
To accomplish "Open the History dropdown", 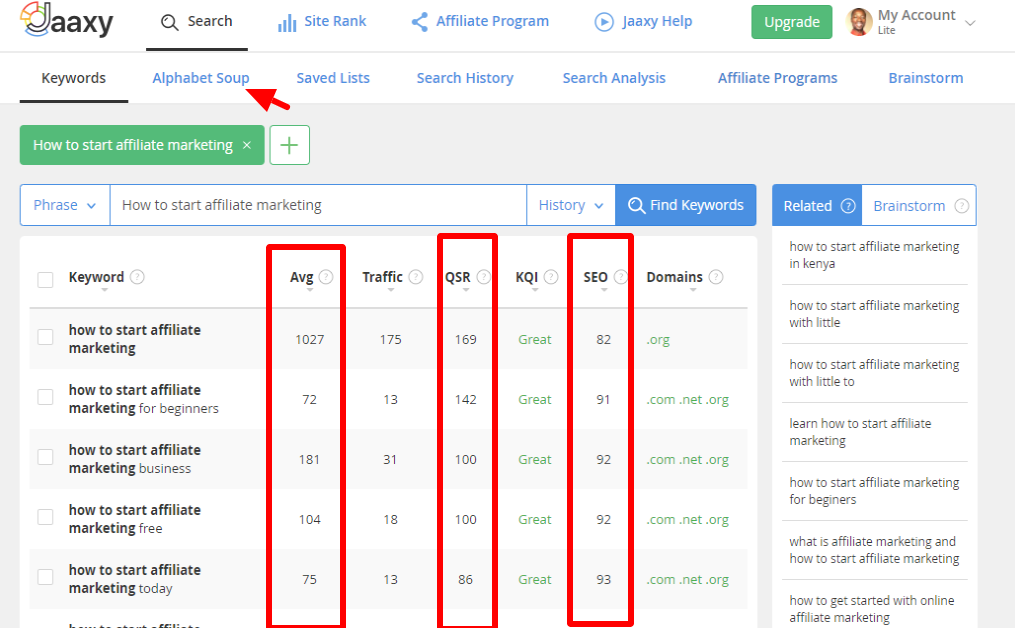I will [x=570, y=205].
